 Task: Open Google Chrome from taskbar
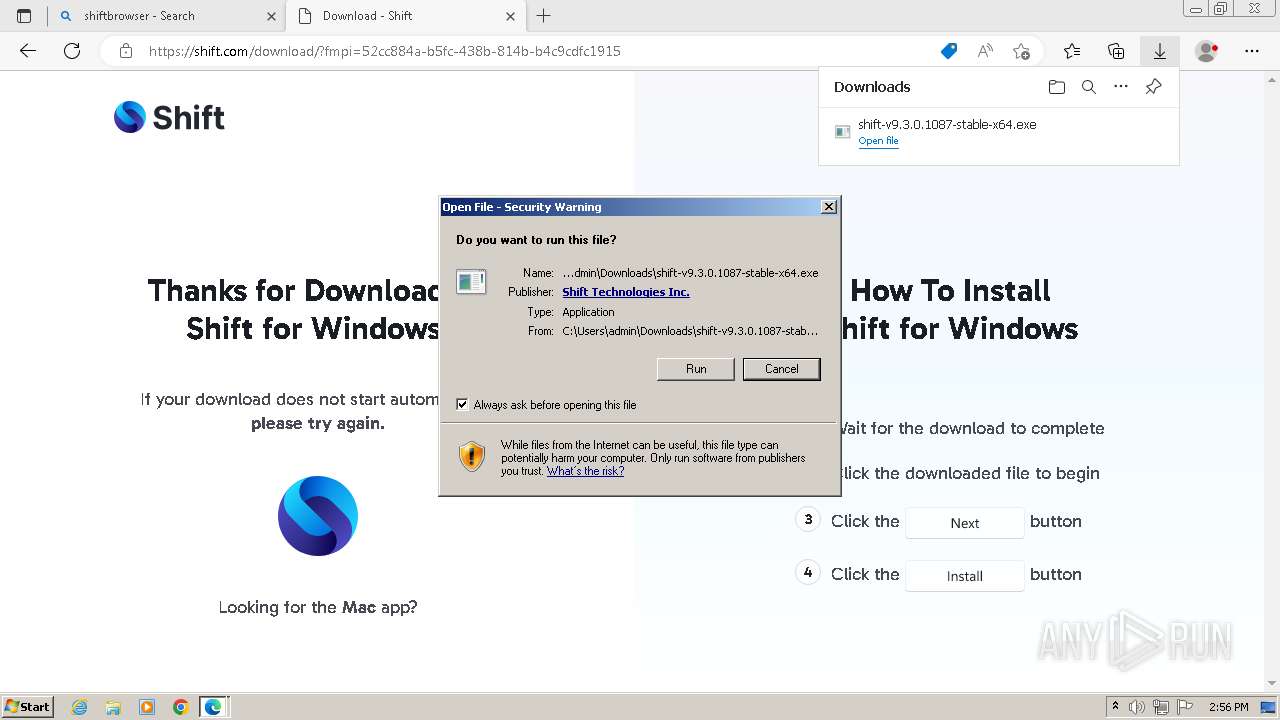point(180,707)
